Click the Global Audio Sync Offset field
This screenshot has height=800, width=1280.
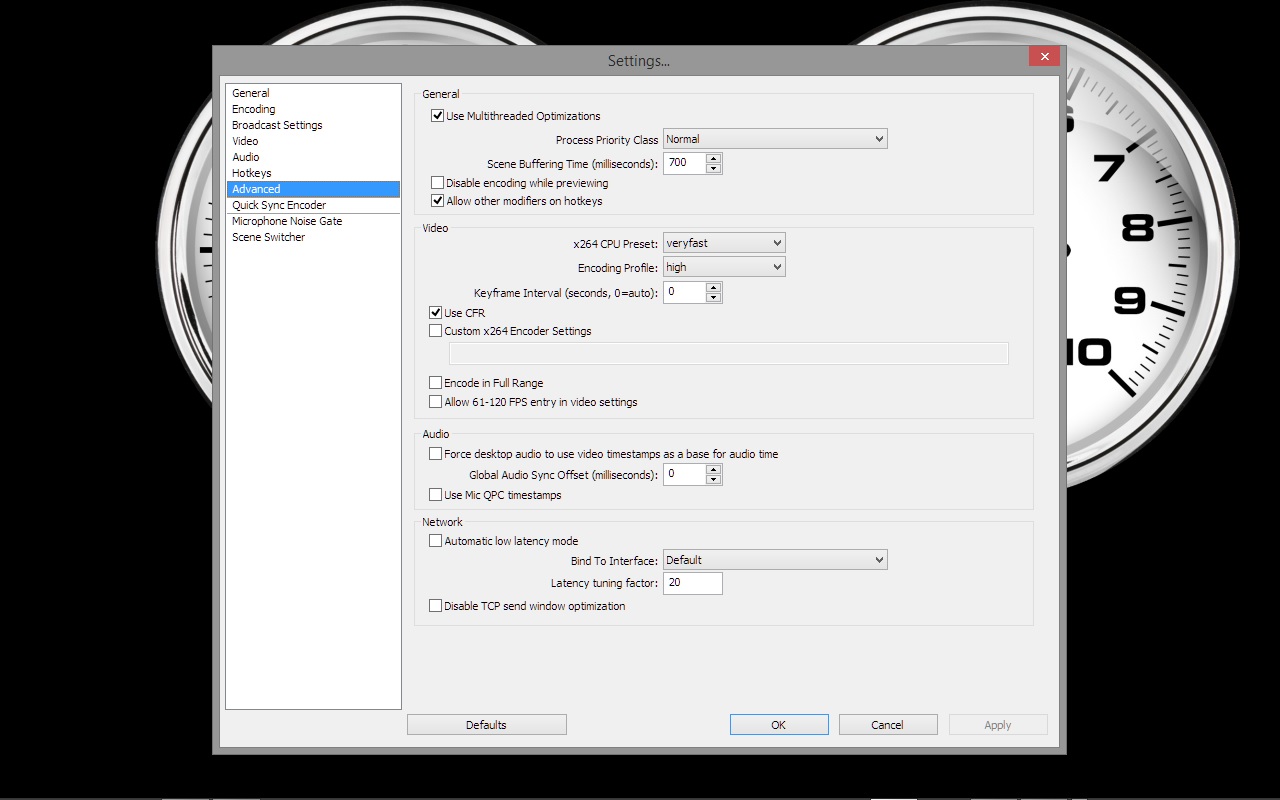point(685,474)
